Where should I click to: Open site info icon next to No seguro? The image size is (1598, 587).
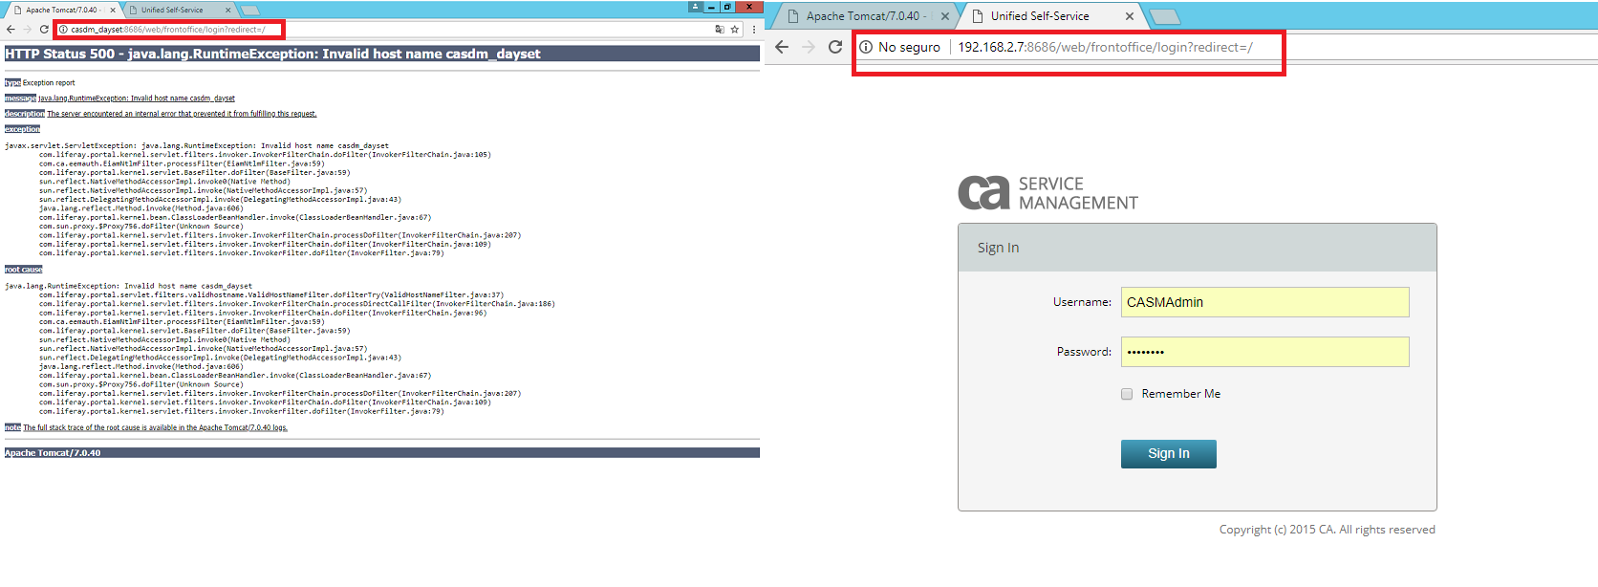(866, 47)
